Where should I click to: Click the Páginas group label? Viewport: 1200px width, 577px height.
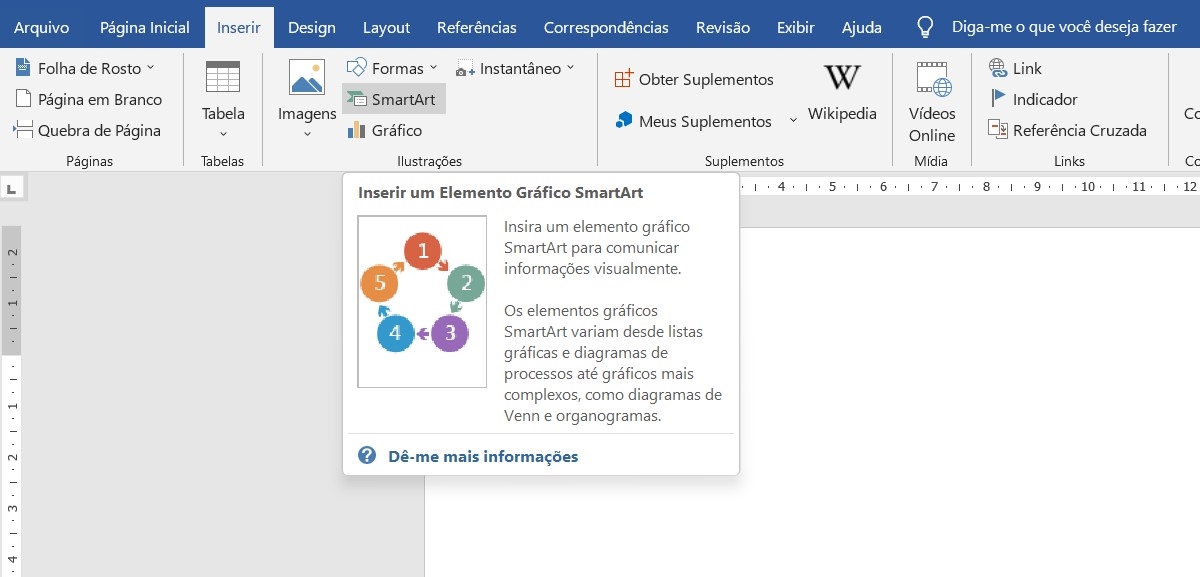[x=89, y=161]
